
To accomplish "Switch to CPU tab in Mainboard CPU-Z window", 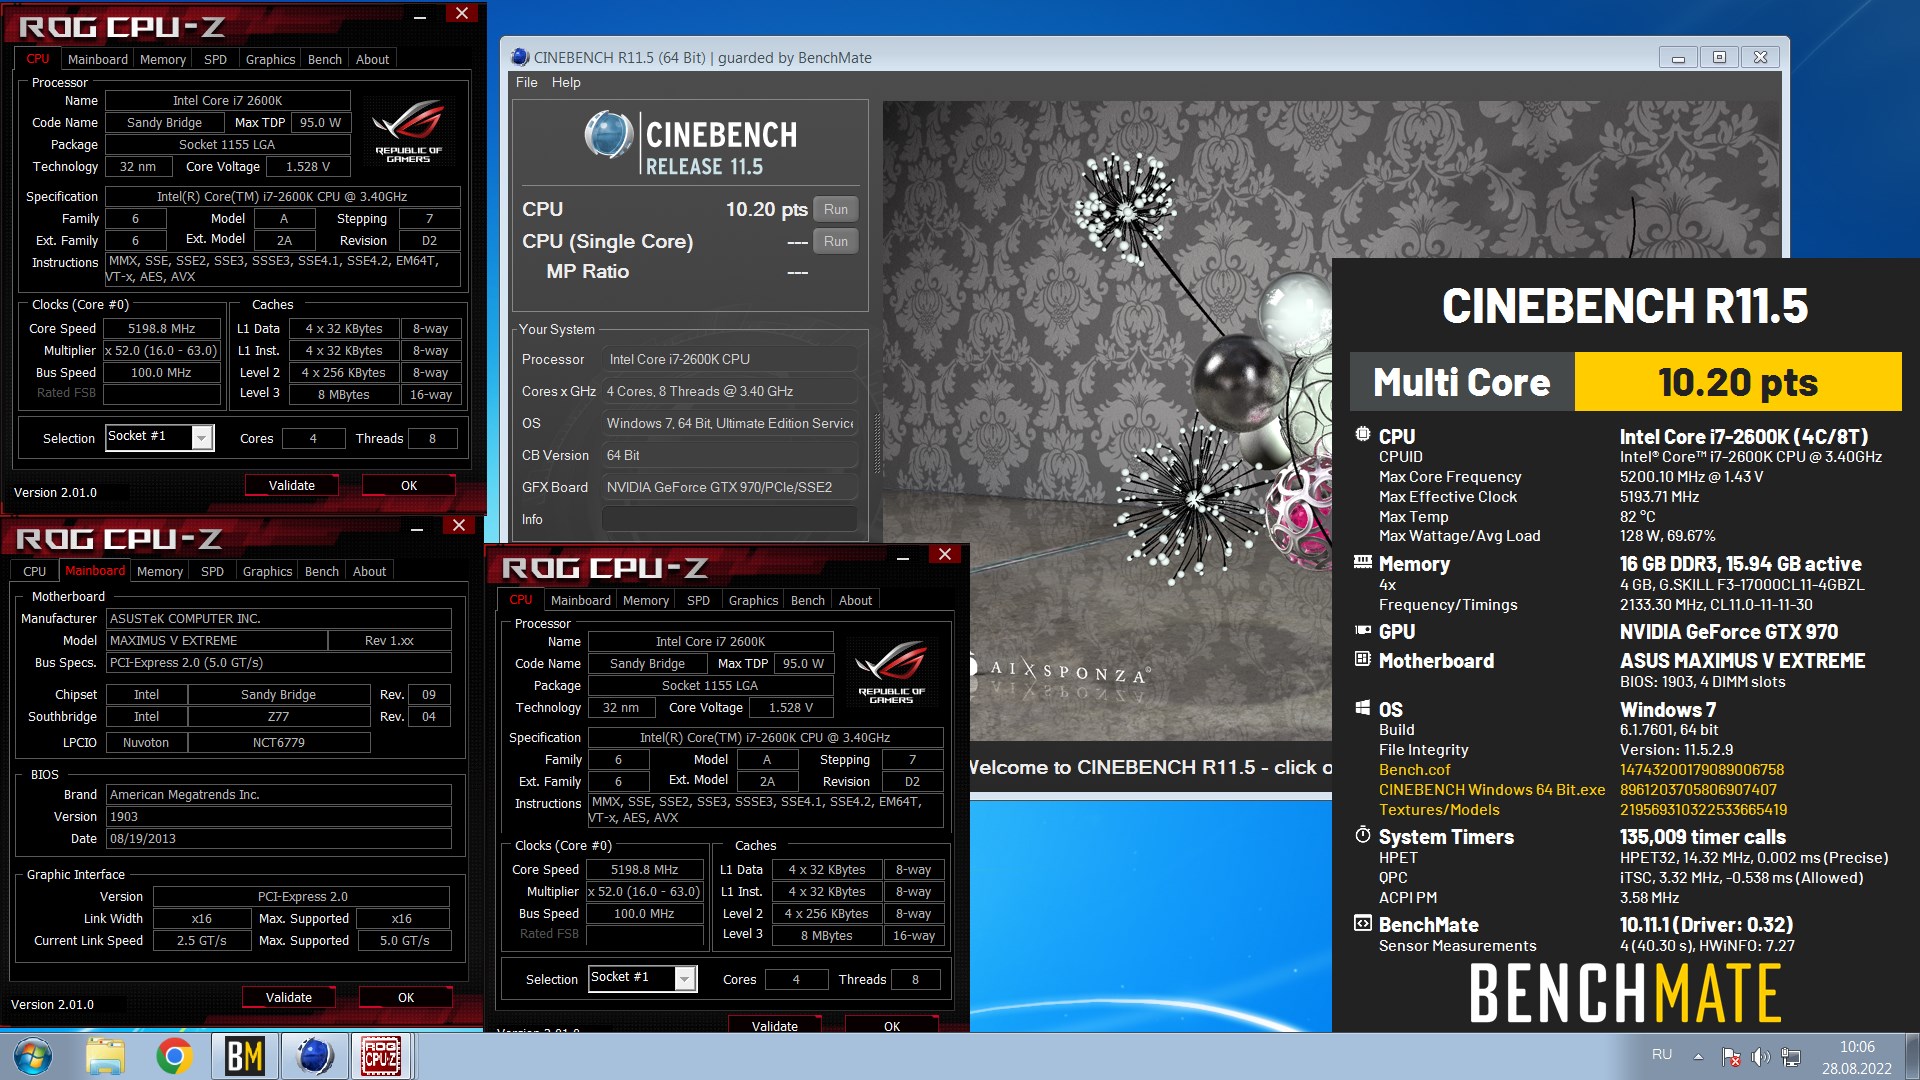I will 35,571.
